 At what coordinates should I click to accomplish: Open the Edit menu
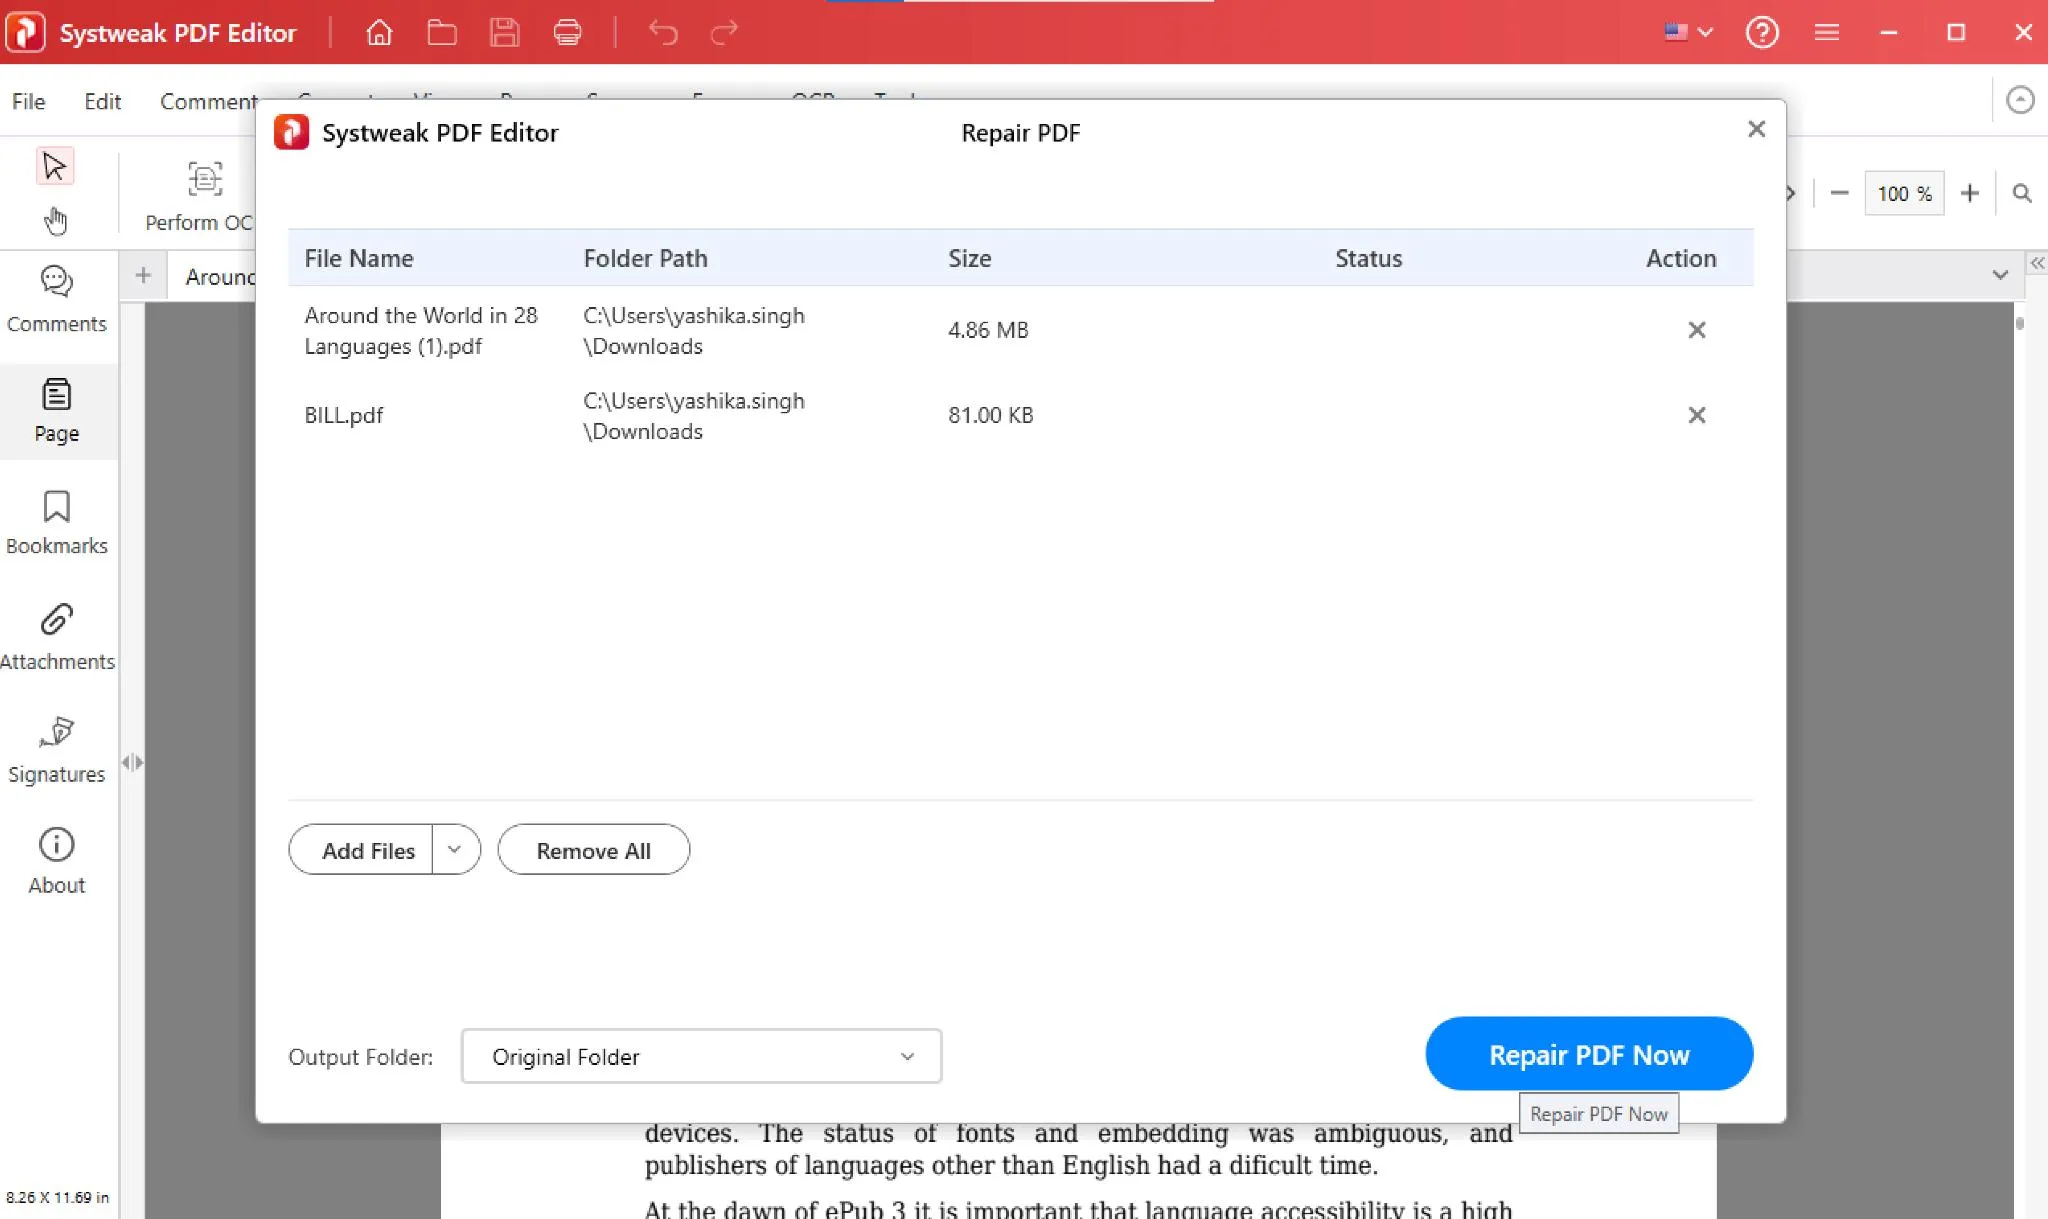tap(102, 101)
